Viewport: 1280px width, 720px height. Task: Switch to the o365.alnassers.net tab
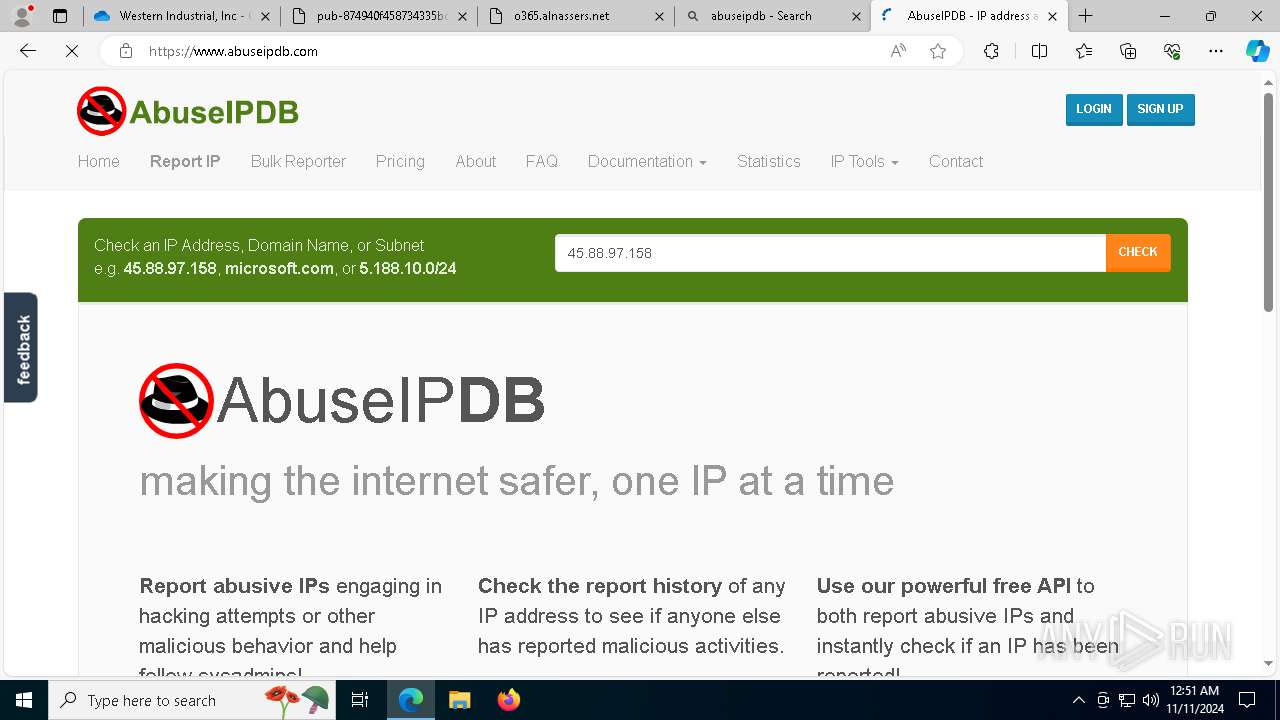(x=575, y=16)
